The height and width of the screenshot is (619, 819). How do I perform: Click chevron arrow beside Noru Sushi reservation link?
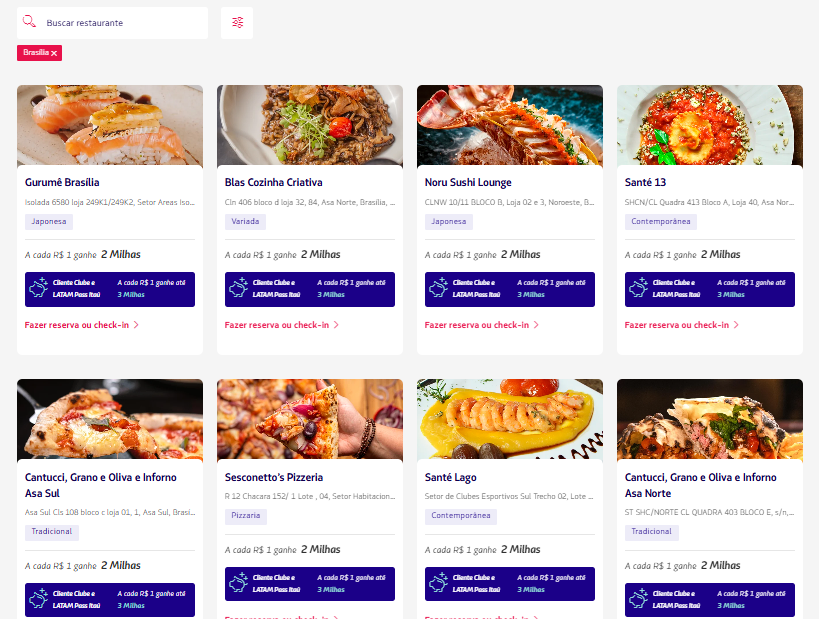tap(536, 325)
